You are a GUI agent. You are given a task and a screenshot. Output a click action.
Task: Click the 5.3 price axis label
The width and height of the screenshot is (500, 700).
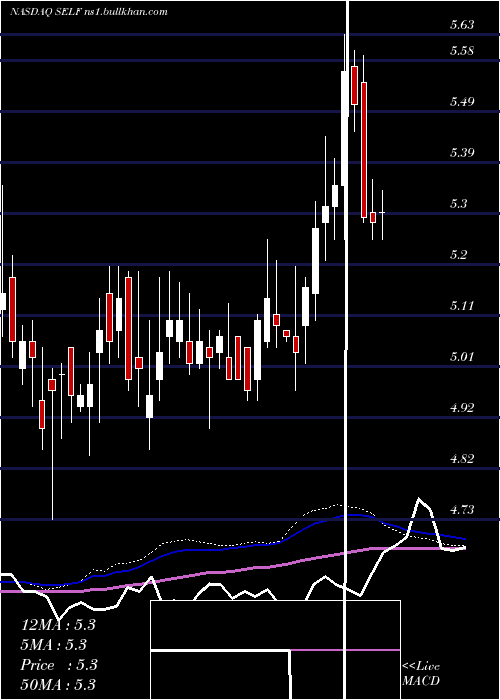pyautogui.click(x=458, y=204)
